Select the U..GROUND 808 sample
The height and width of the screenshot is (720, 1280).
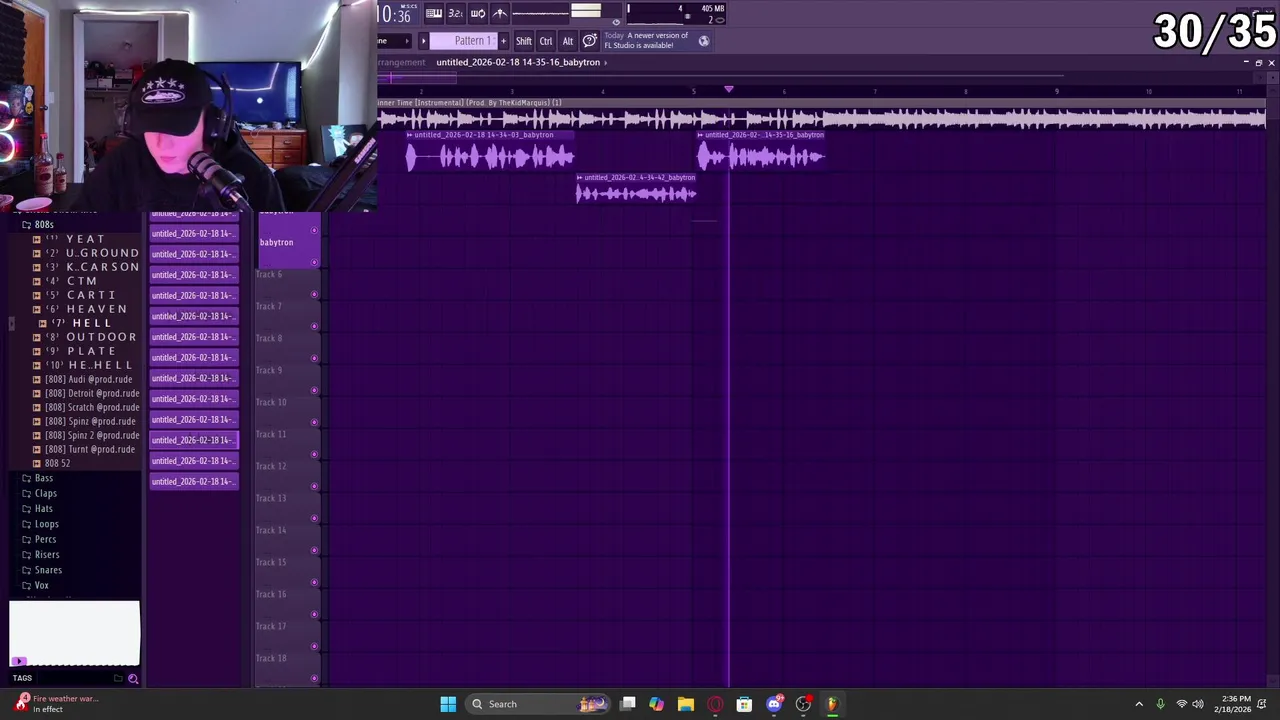click(x=86, y=253)
